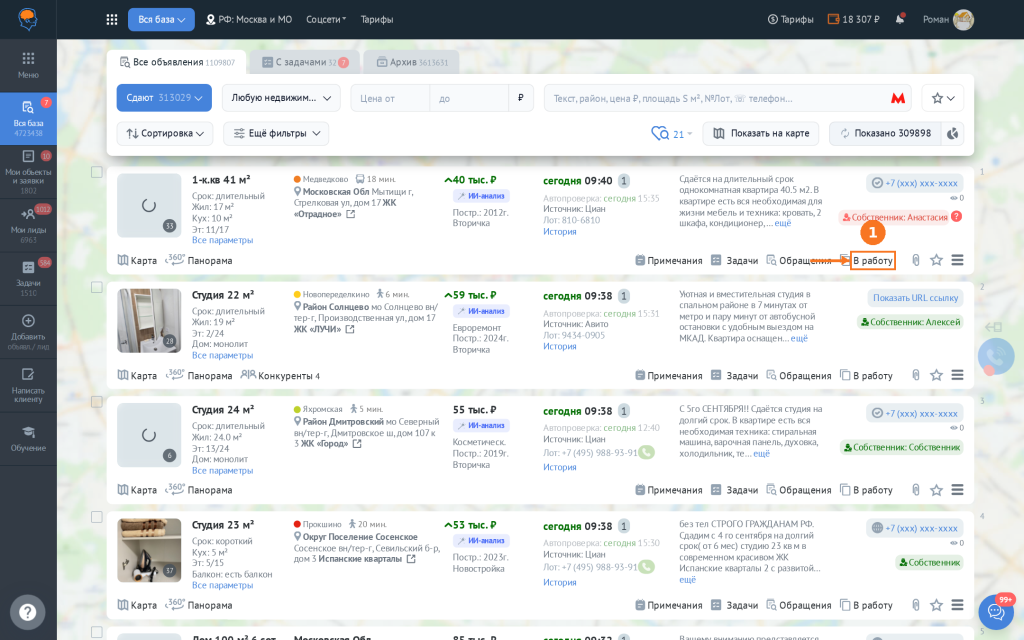The height and width of the screenshot is (640, 1024).
Task: Switch to Архив tab
Action: click(x=411, y=62)
